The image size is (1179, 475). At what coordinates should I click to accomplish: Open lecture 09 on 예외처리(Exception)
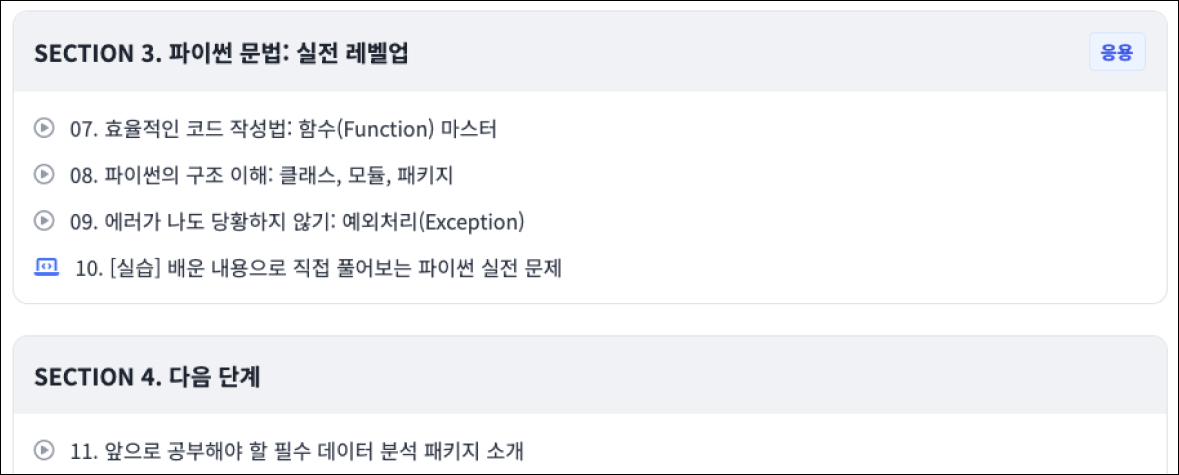(297, 221)
